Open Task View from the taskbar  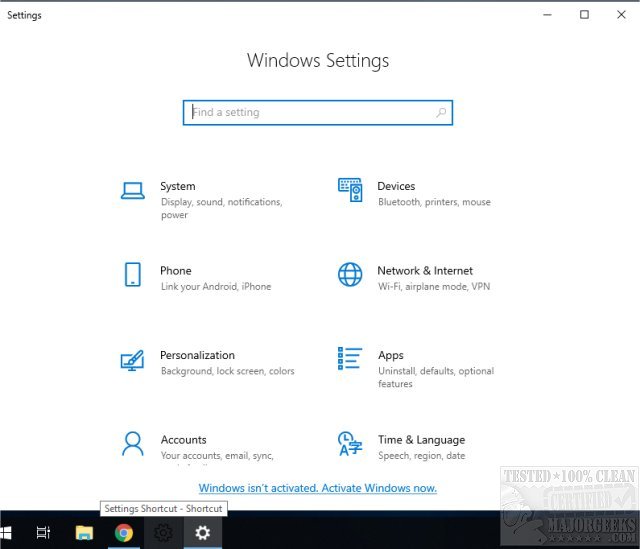coord(44,533)
